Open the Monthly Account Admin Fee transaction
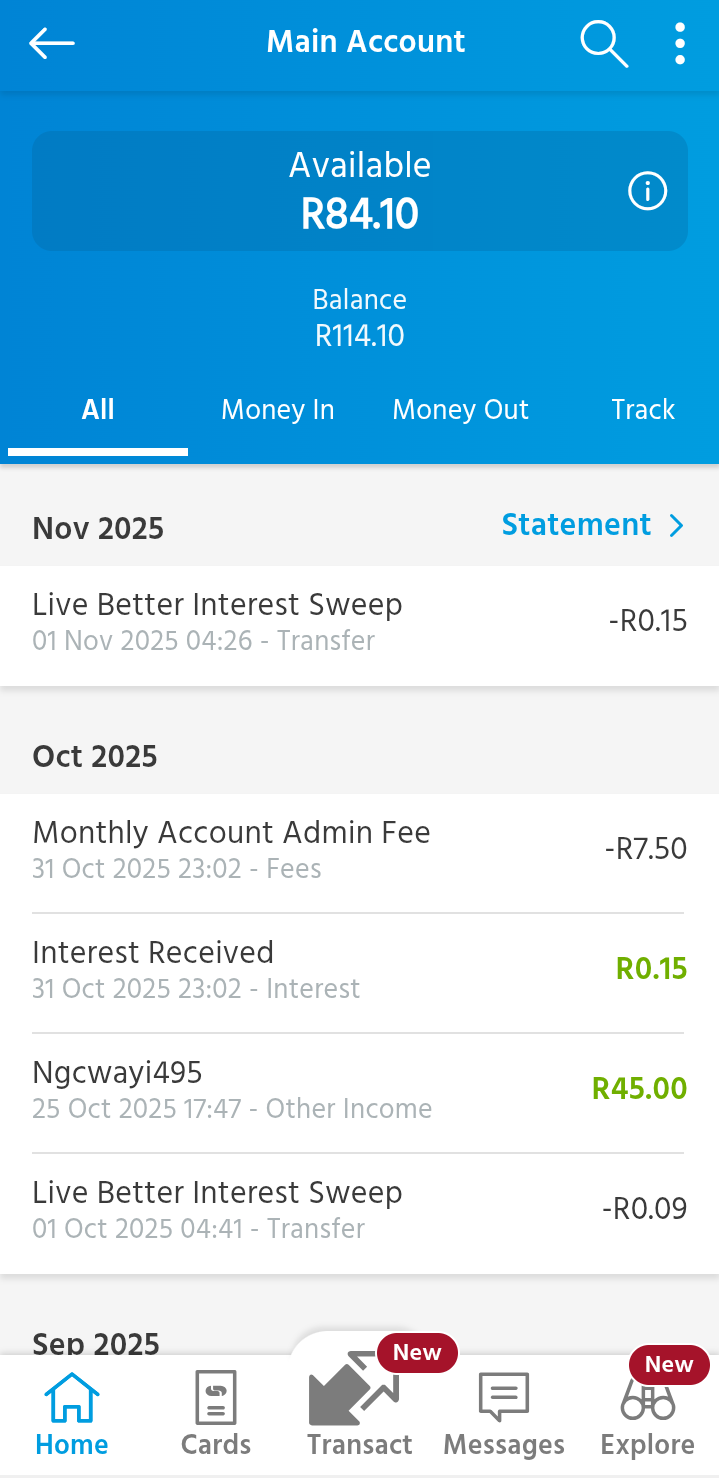The height and width of the screenshot is (1478, 719). pos(360,847)
